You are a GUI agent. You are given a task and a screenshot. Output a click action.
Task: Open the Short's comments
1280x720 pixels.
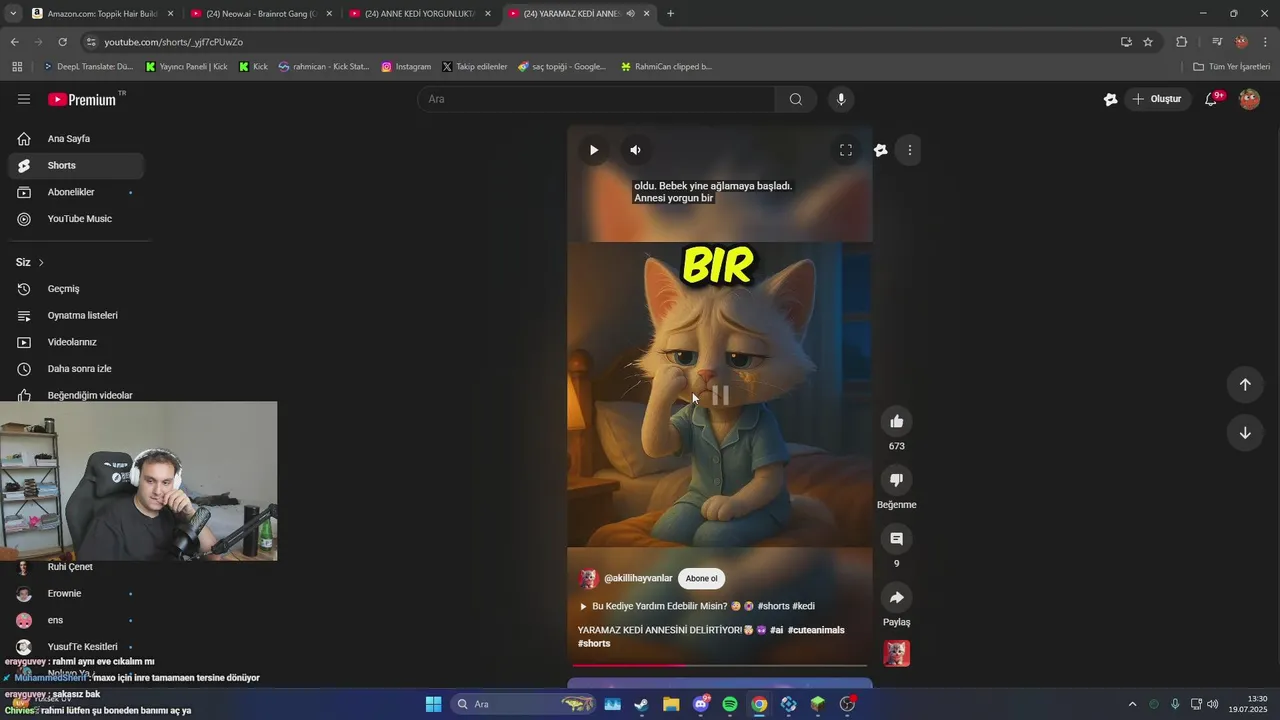(896, 539)
